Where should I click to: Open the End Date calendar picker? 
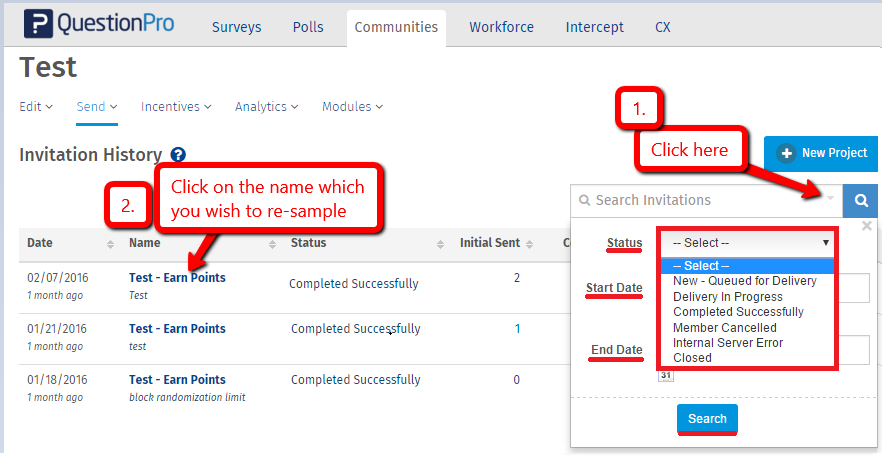pos(666,374)
